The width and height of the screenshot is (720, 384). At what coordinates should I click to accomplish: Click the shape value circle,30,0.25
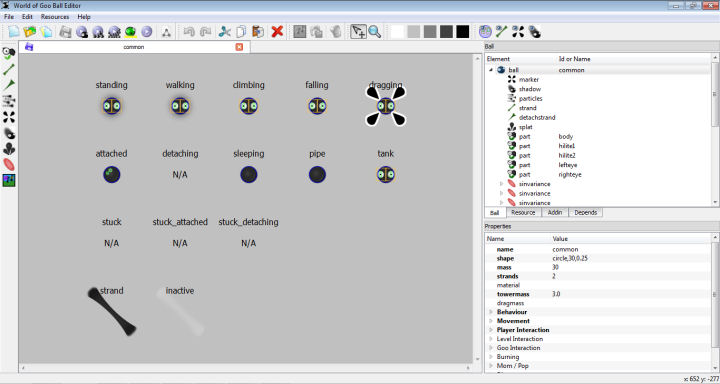tap(570, 259)
